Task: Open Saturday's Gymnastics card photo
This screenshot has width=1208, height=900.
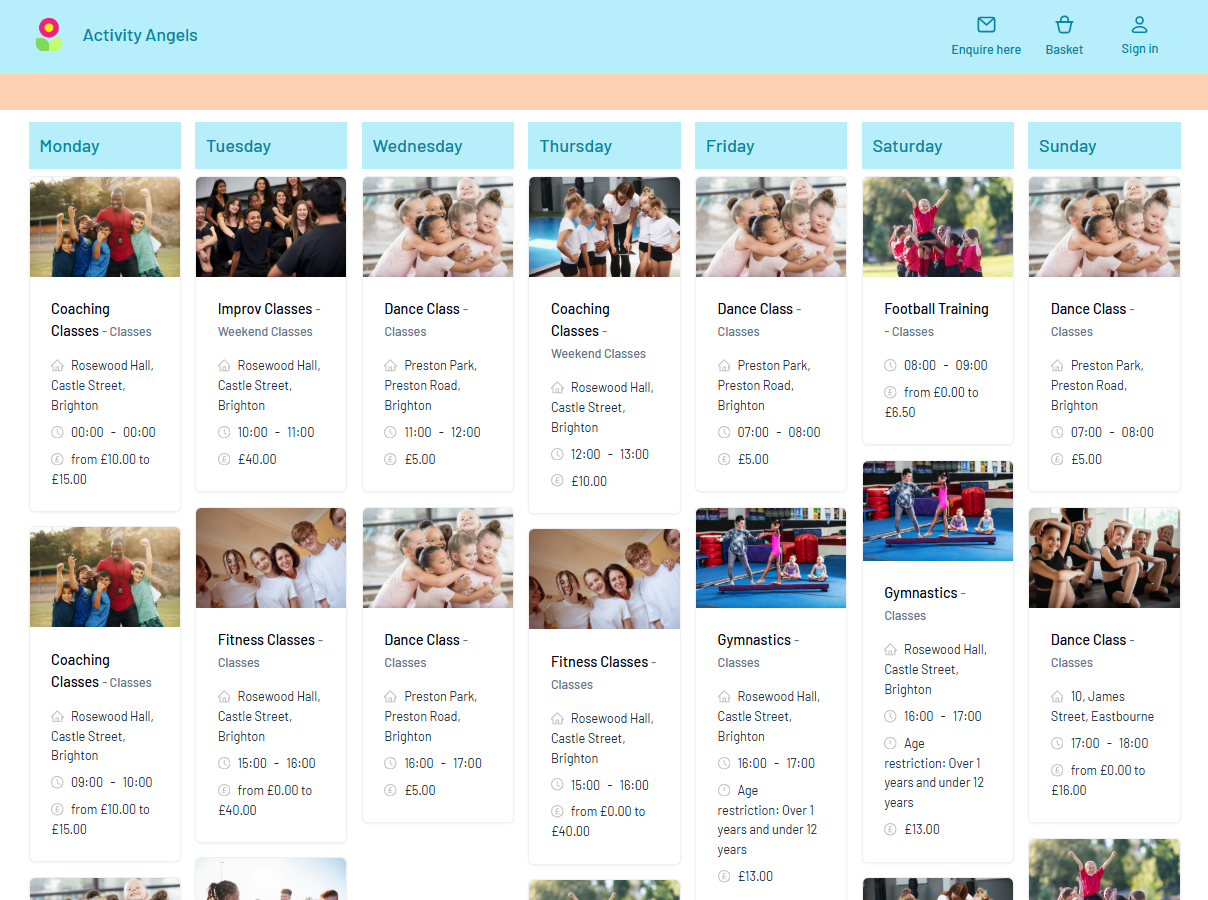Action: 938,511
